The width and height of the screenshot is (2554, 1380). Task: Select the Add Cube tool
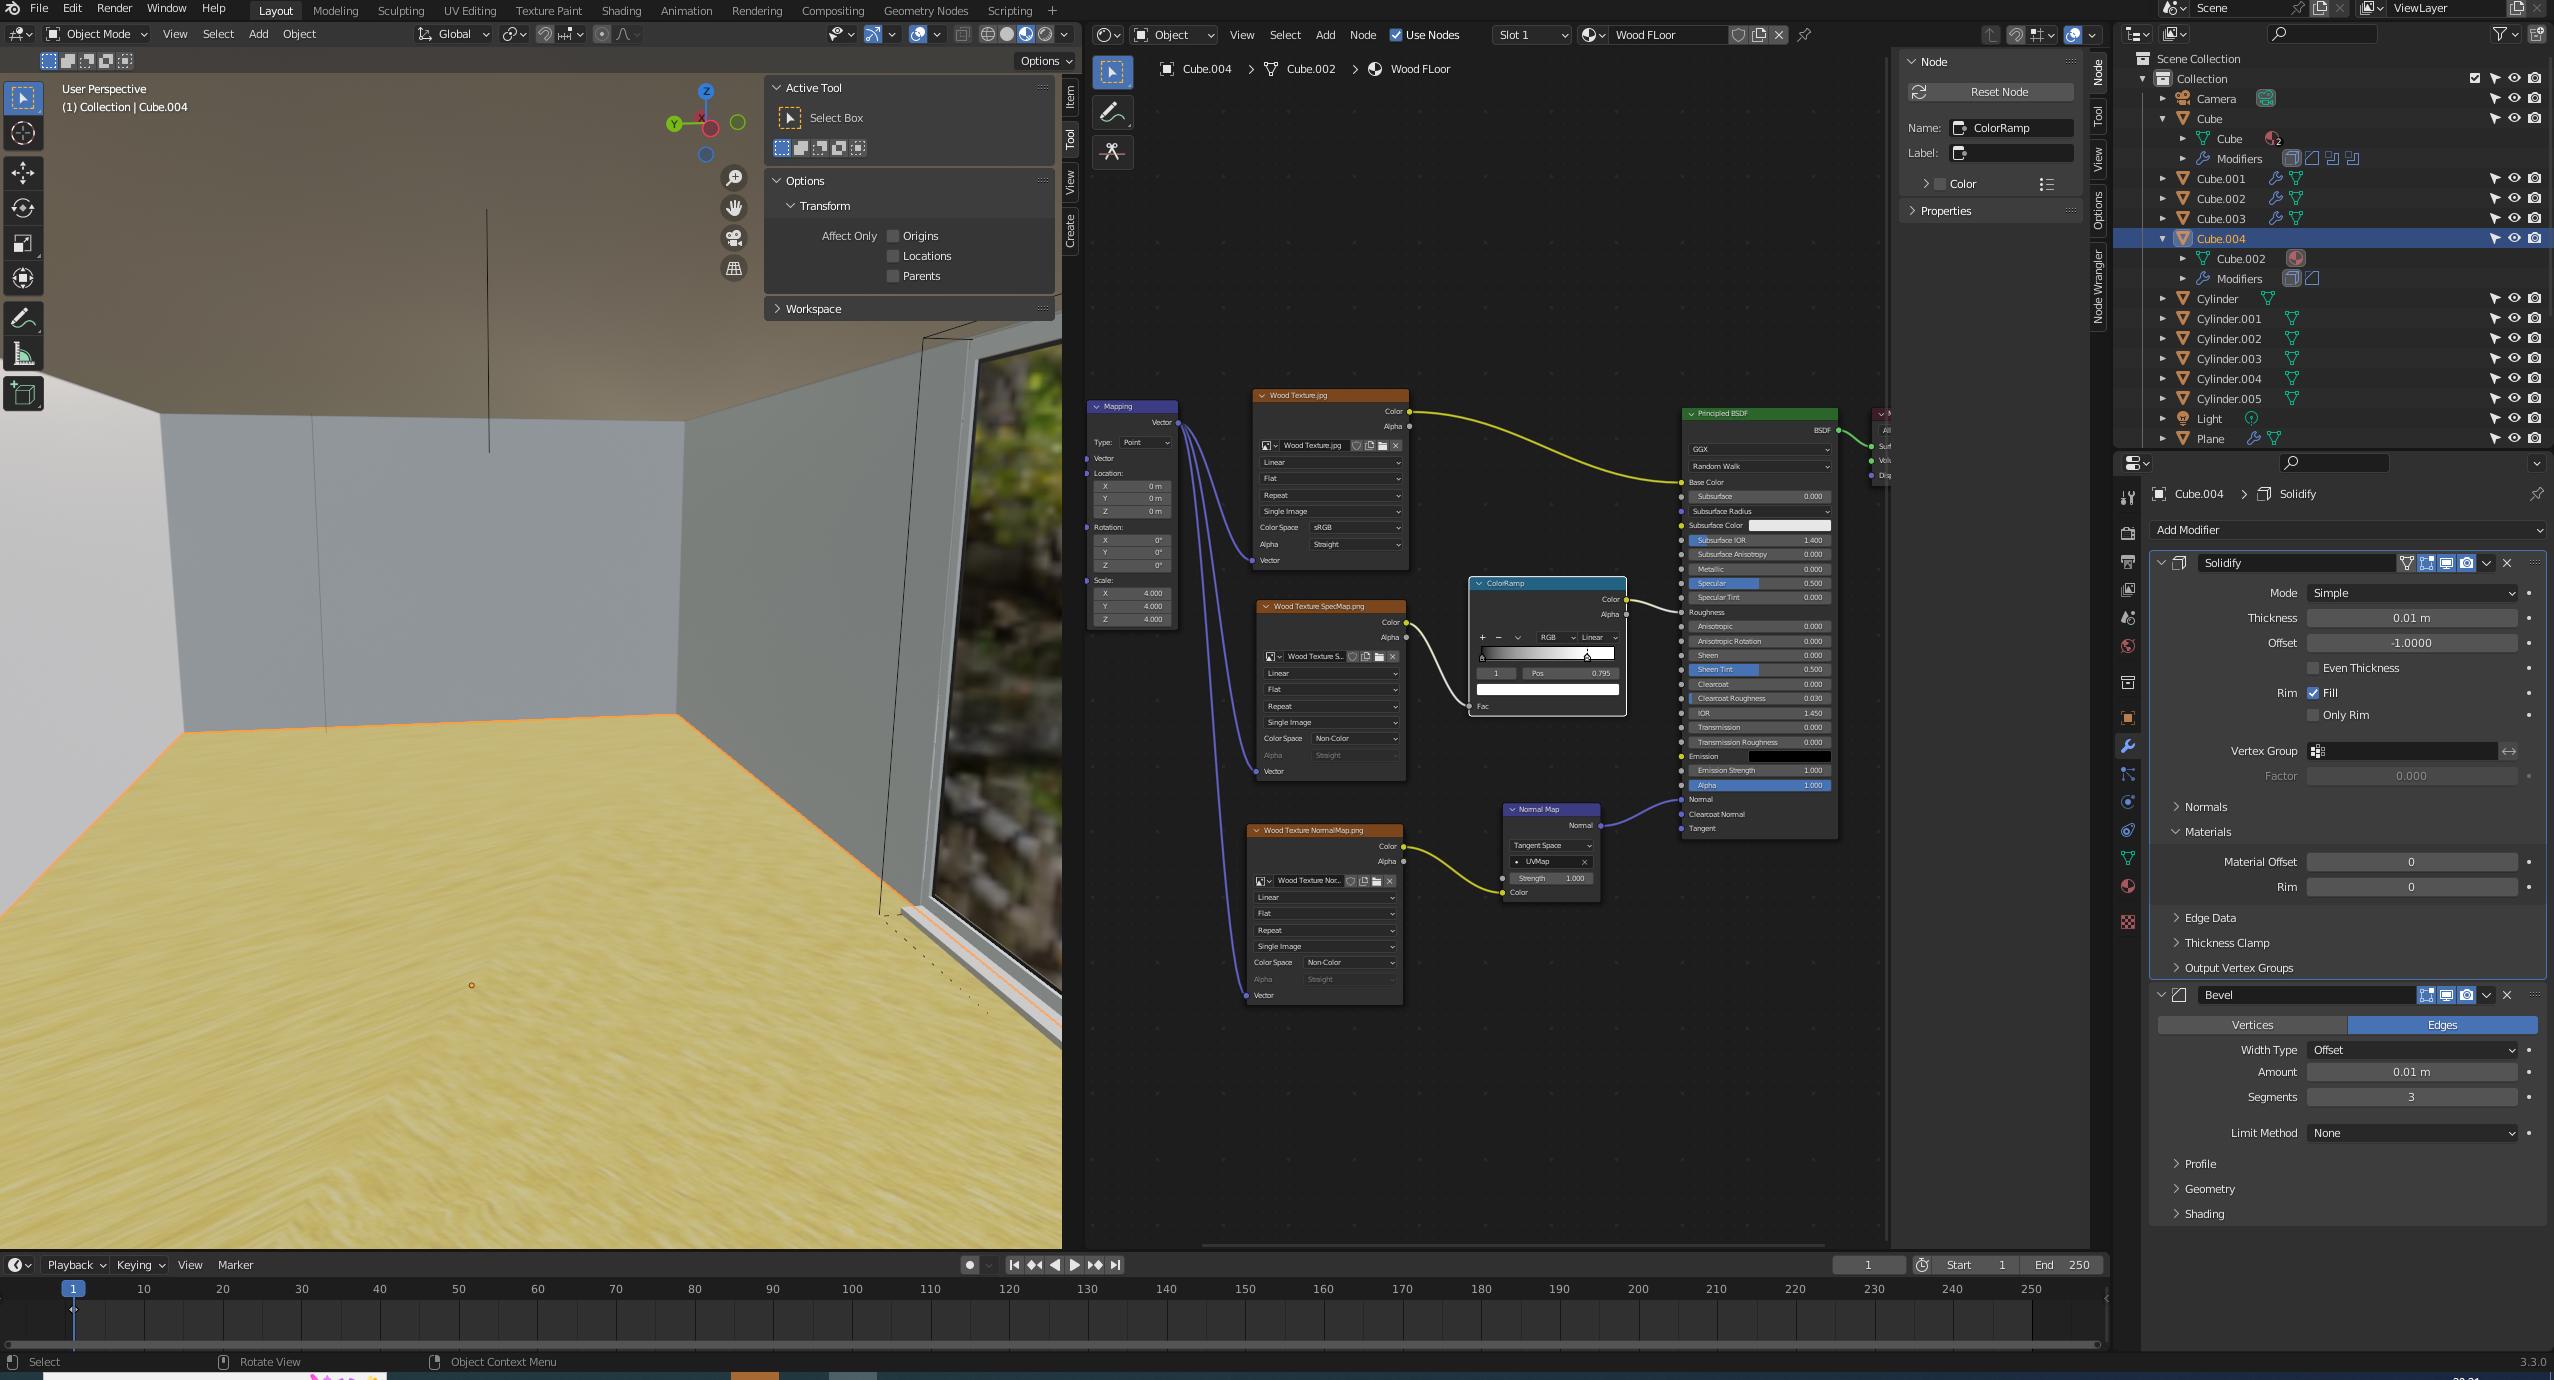(x=23, y=394)
